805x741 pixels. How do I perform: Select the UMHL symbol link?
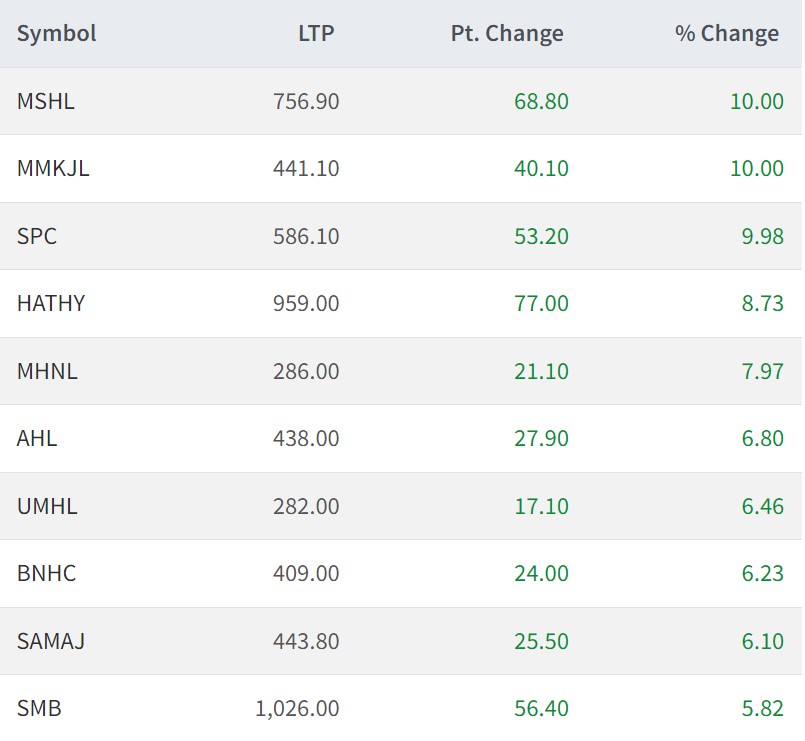coord(47,506)
